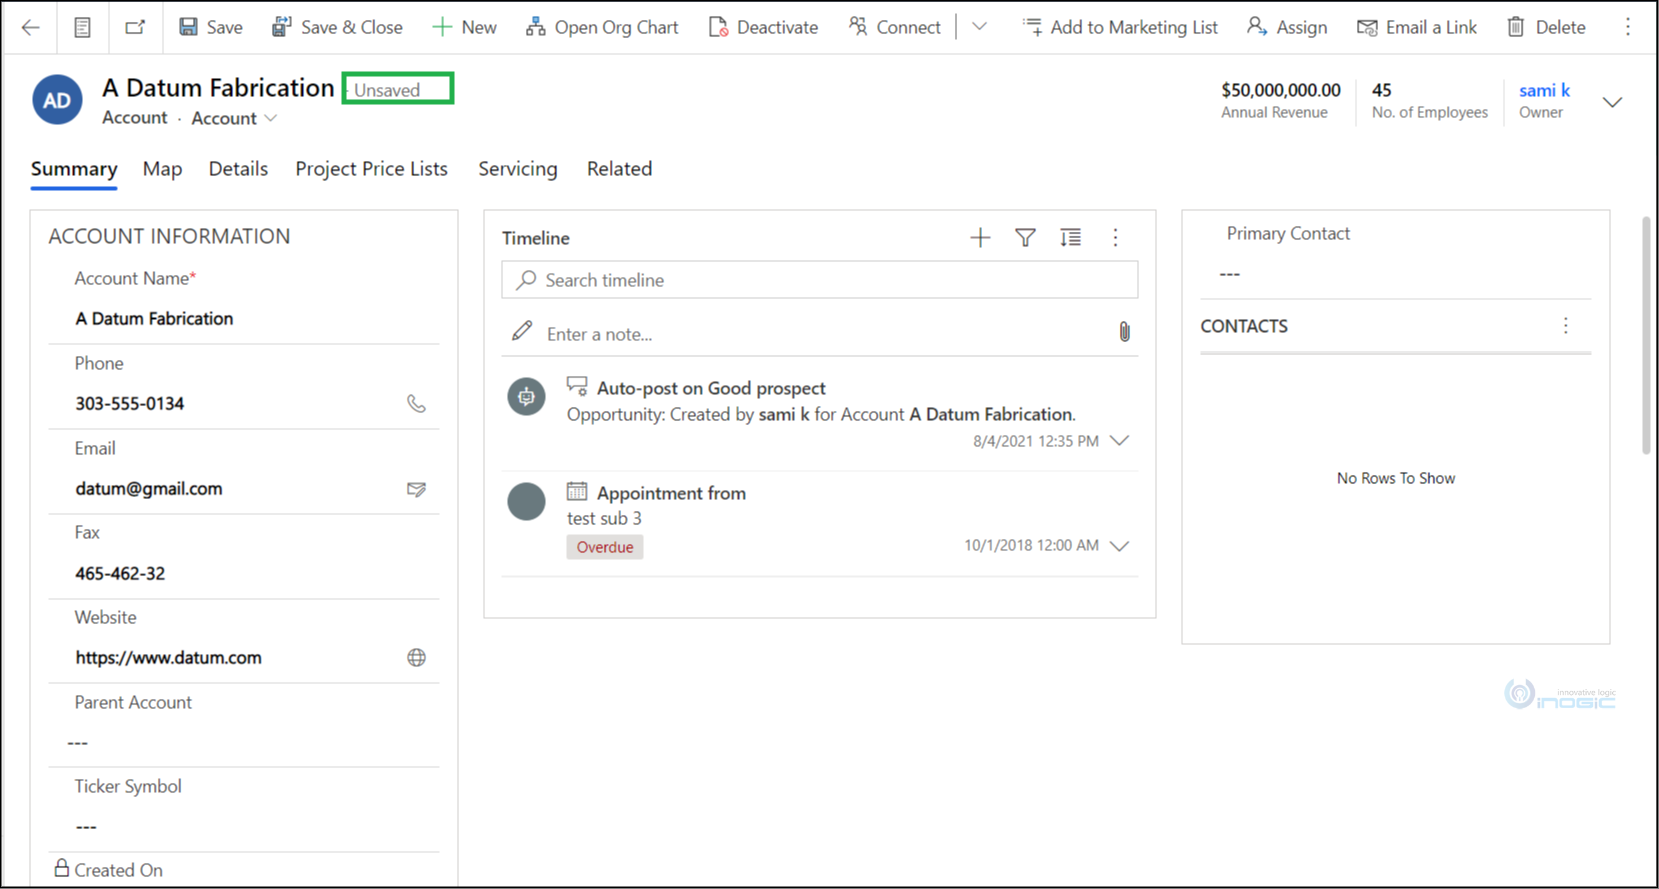Click the Parent Account lookup field
The image size is (1659, 889).
click(244, 743)
